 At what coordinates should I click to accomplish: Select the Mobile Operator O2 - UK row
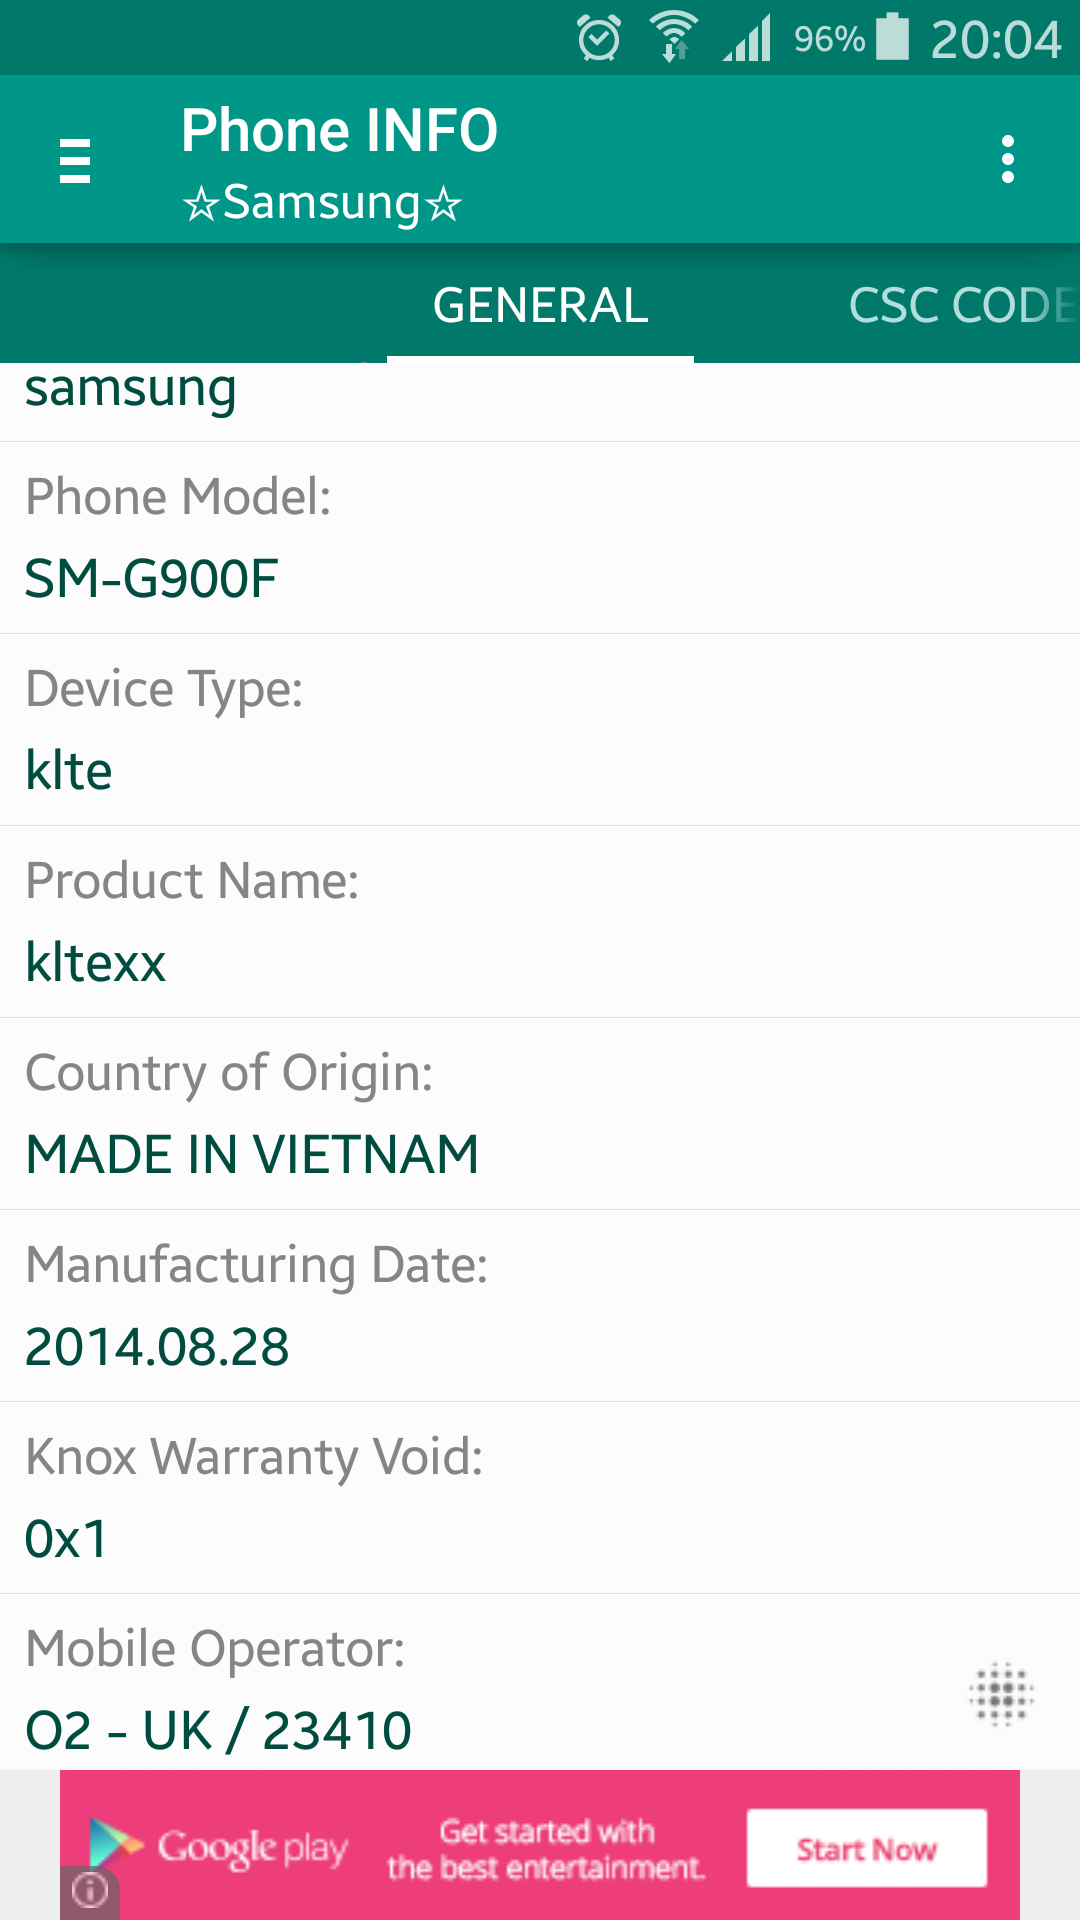pos(540,1683)
